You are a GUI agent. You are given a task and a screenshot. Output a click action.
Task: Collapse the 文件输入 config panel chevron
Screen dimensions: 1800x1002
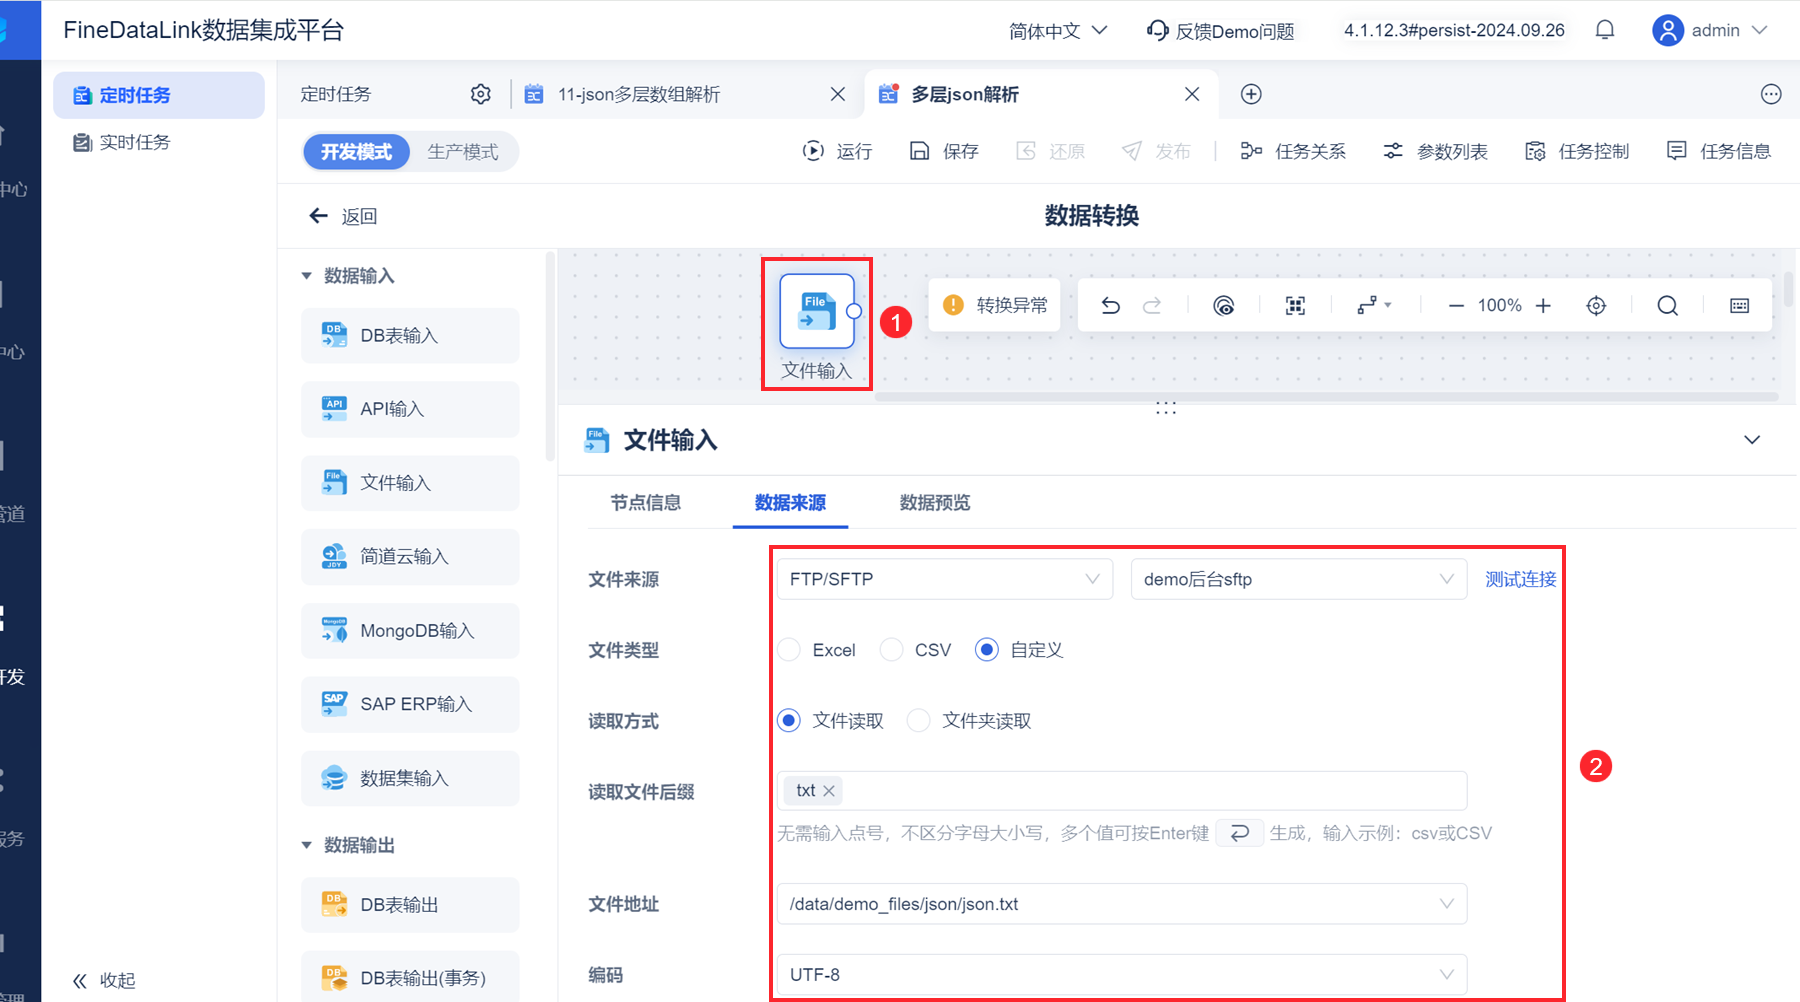point(1752,440)
